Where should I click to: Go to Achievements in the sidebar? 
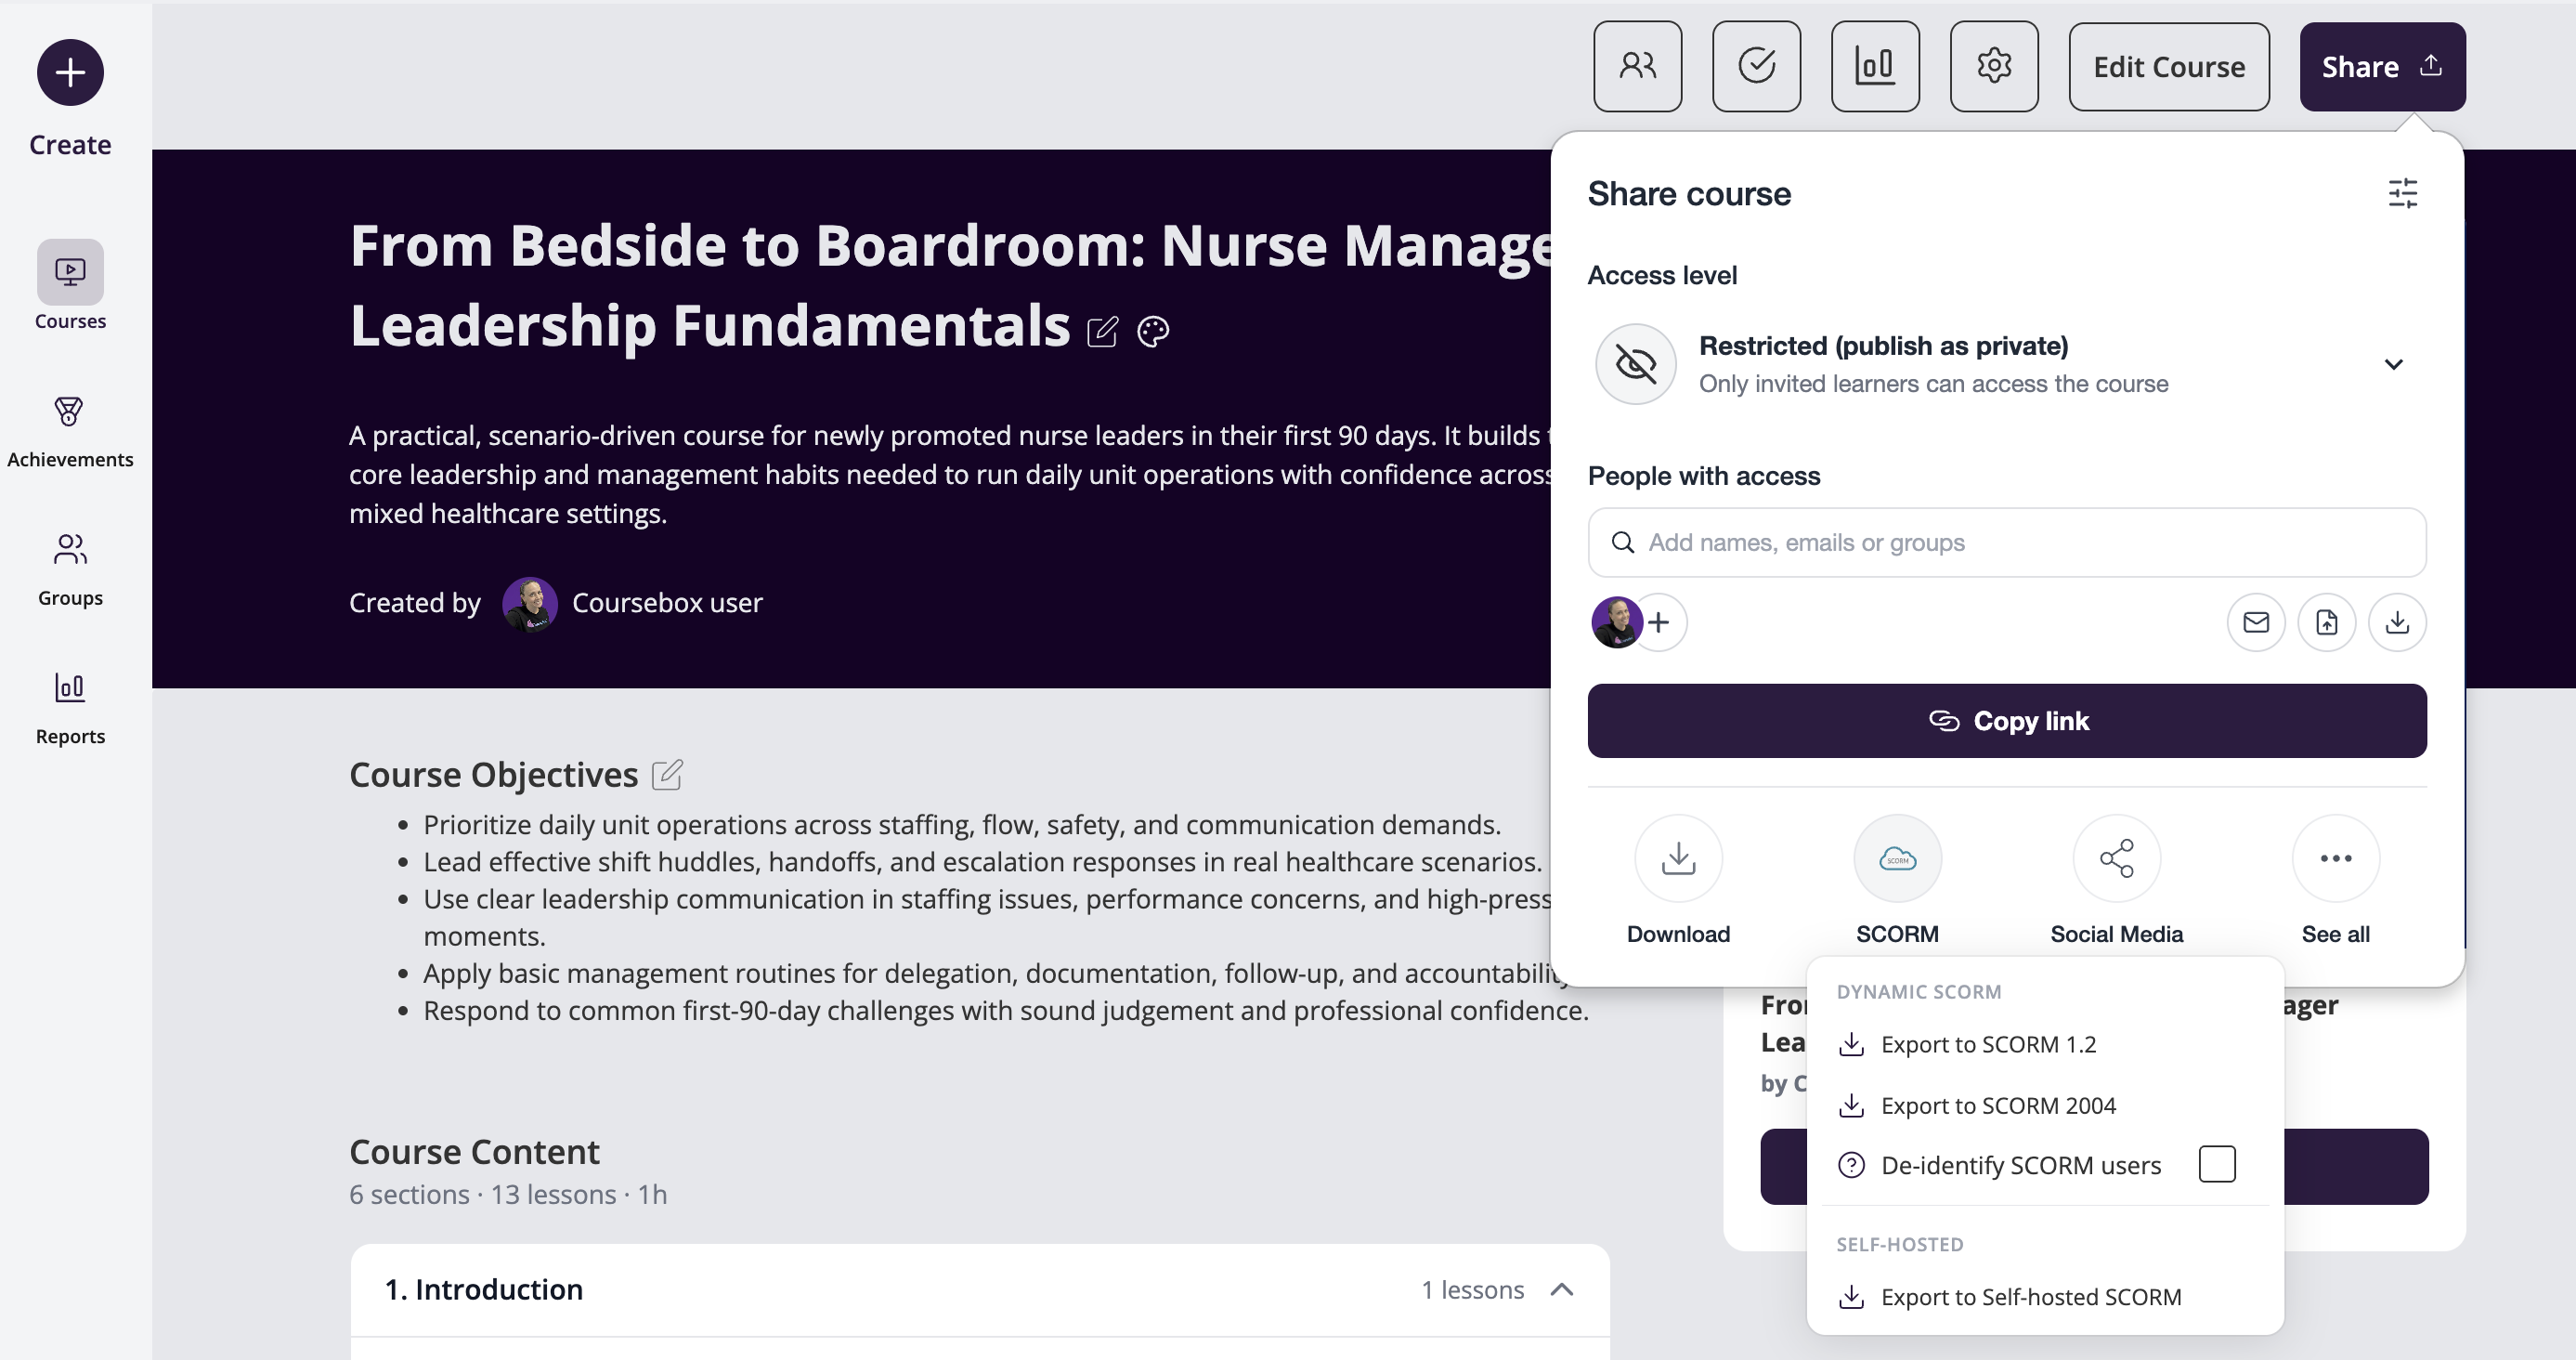point(70,431)
